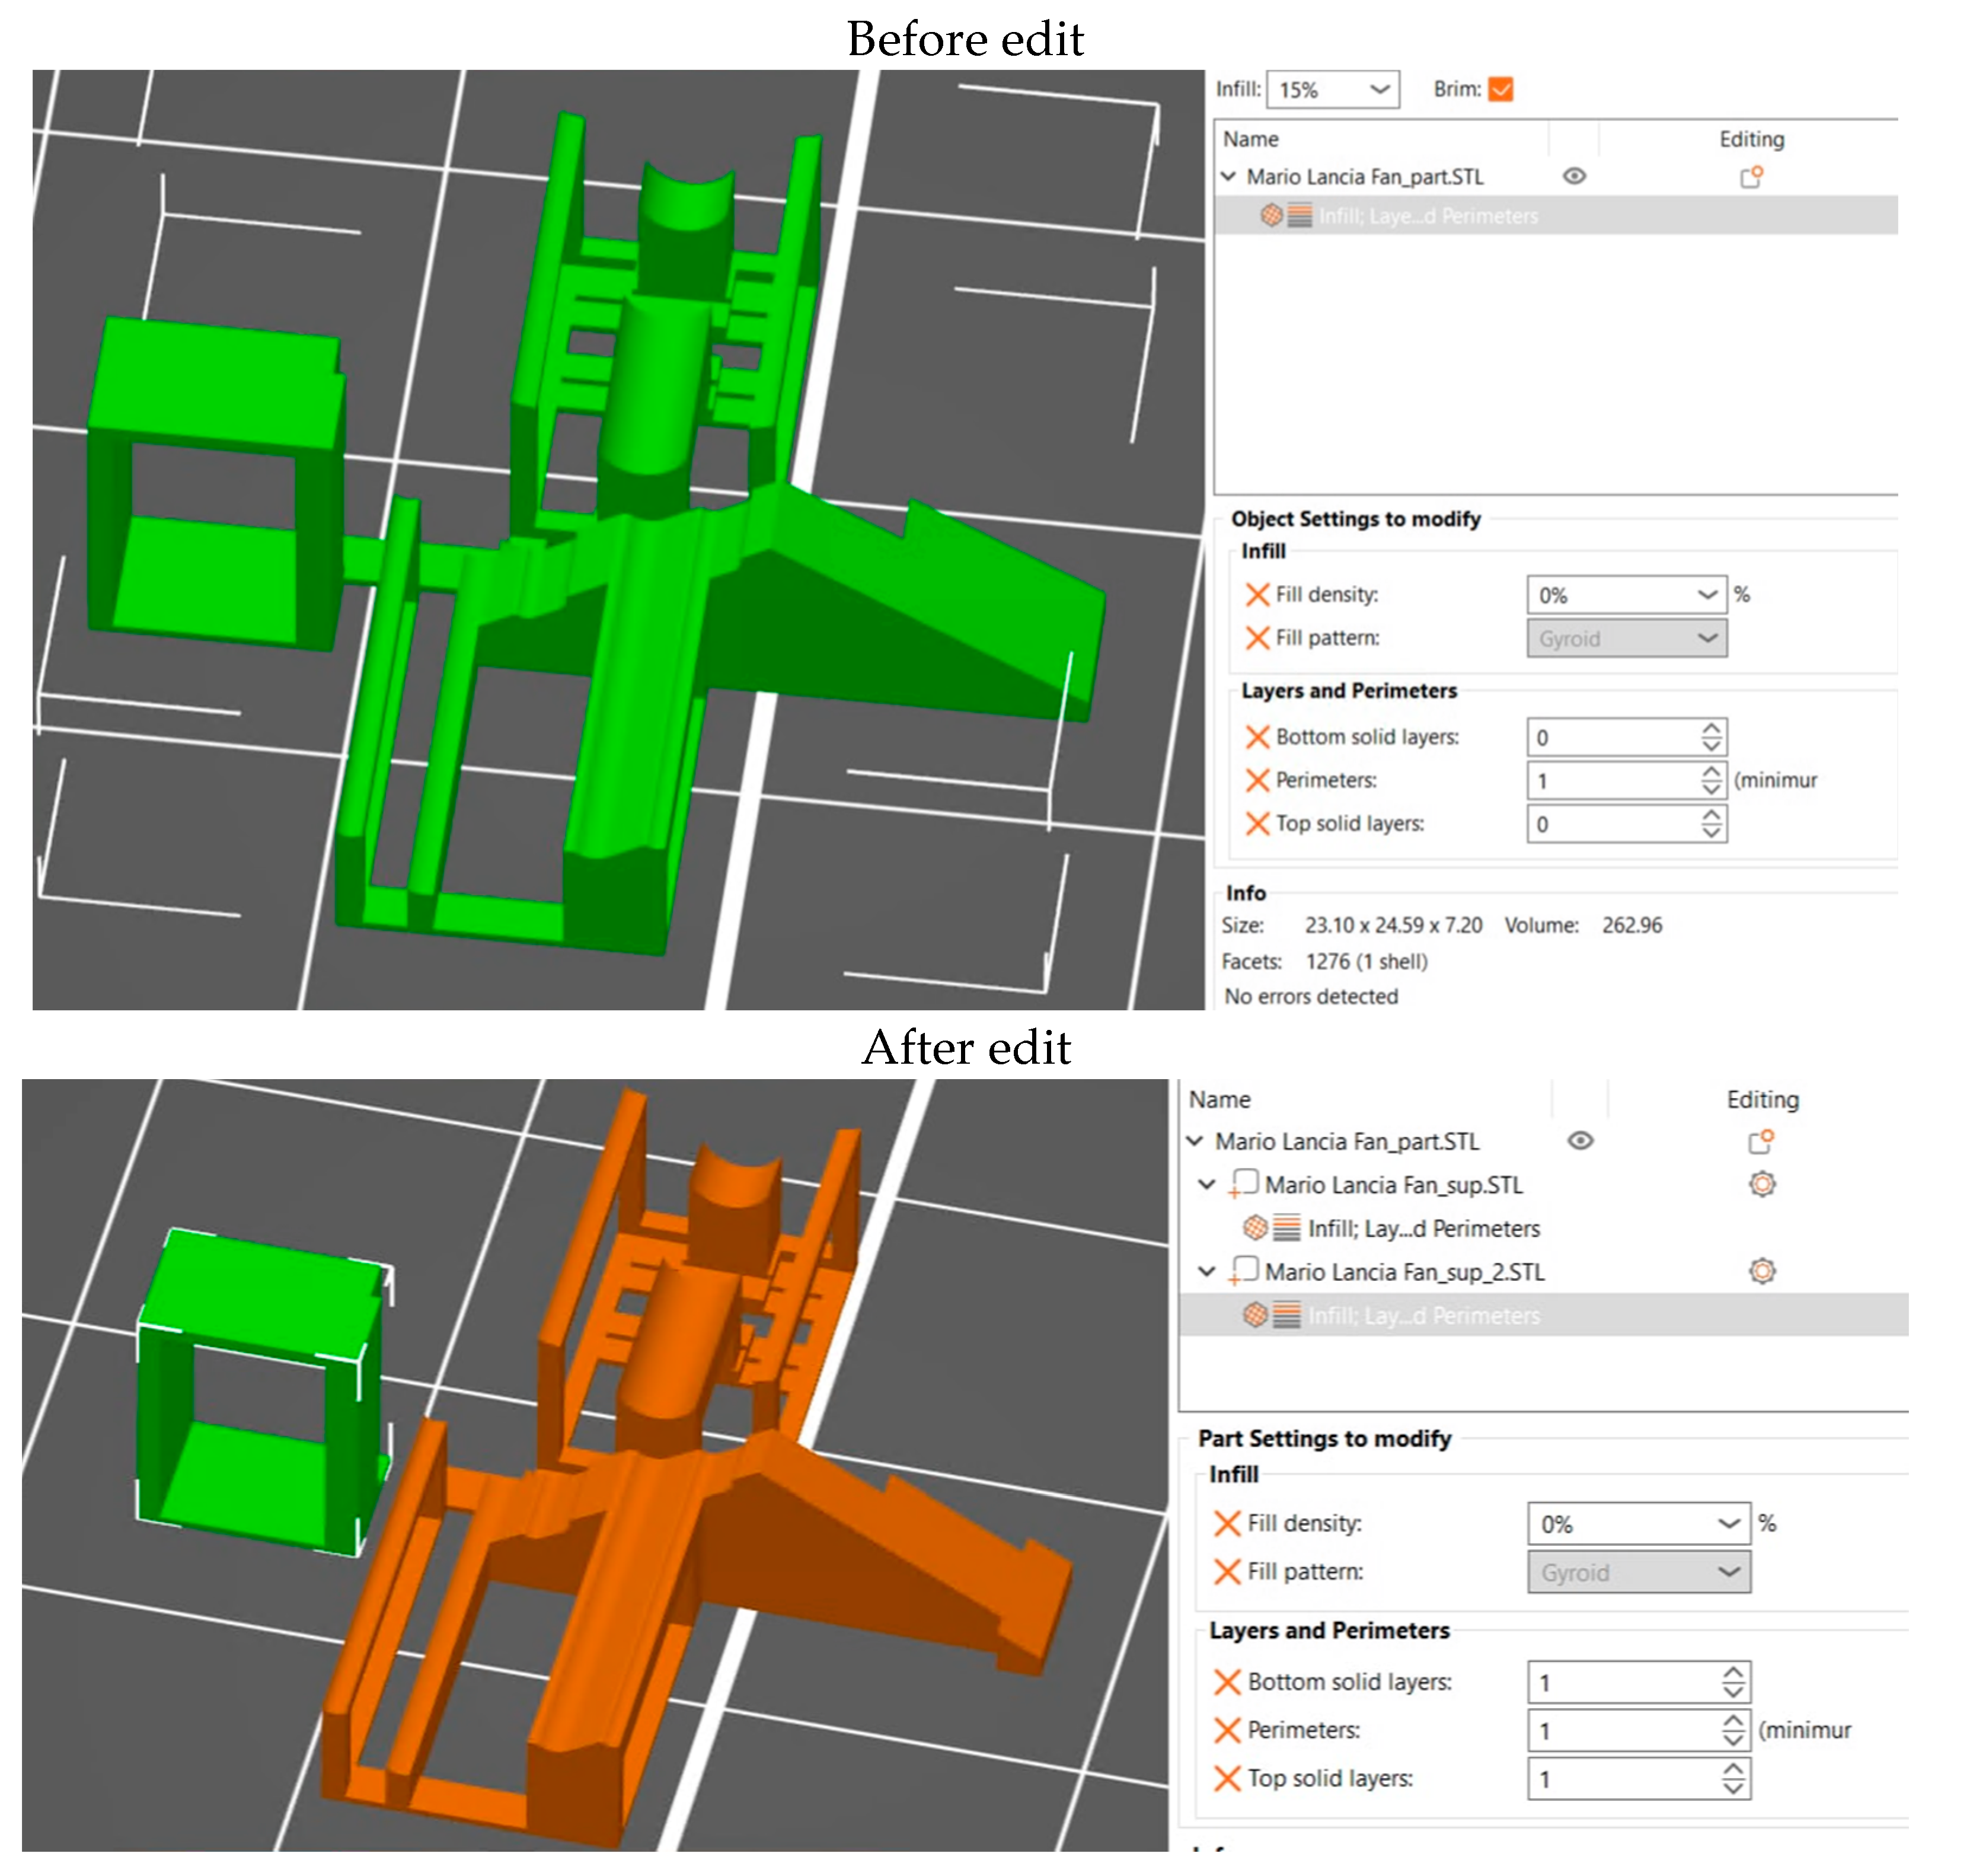Click the gear icon next to Fan_sup_2.STL

click(x=1761, y=1271)
